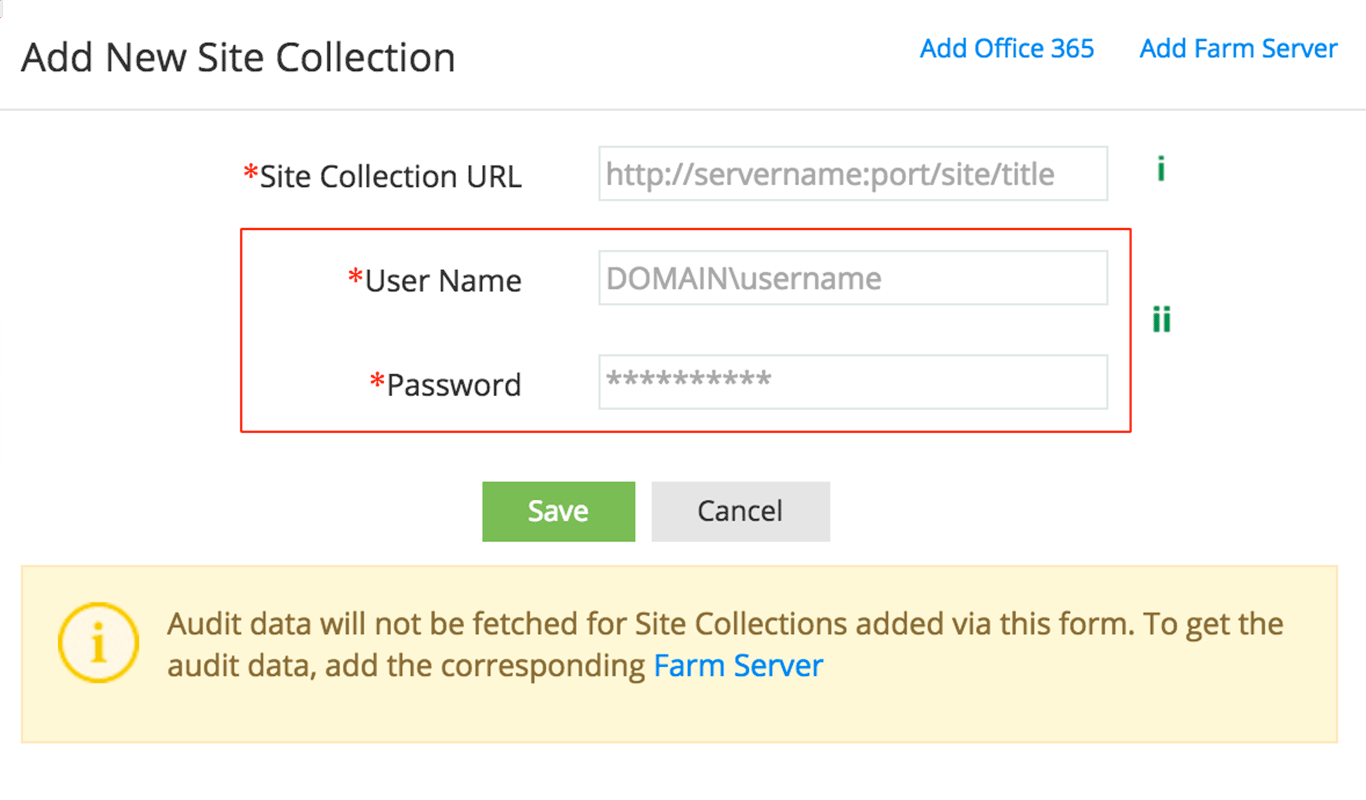
Task: Click into the User Name field
Action: 852,278
